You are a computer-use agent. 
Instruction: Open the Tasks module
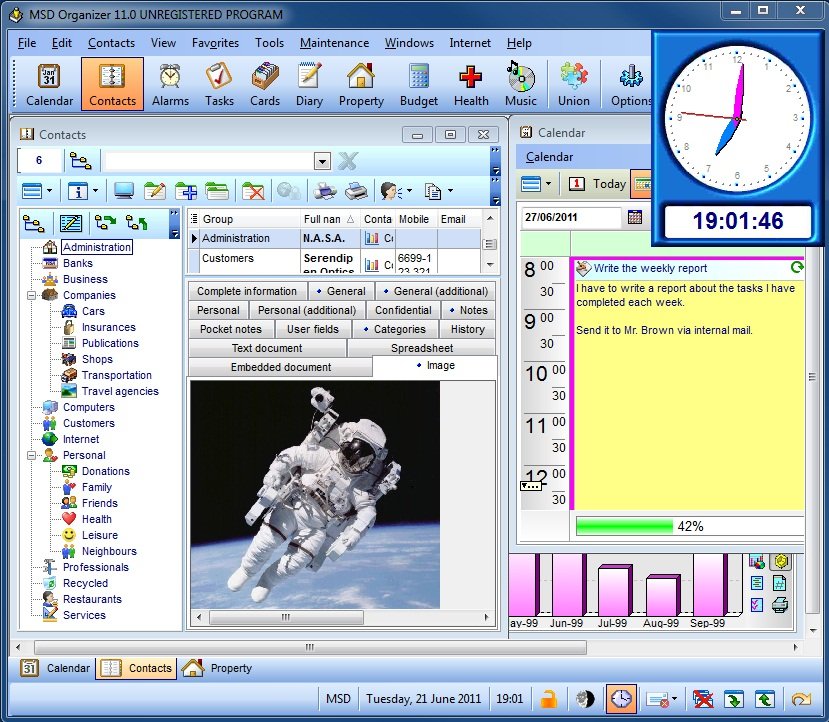219,85
